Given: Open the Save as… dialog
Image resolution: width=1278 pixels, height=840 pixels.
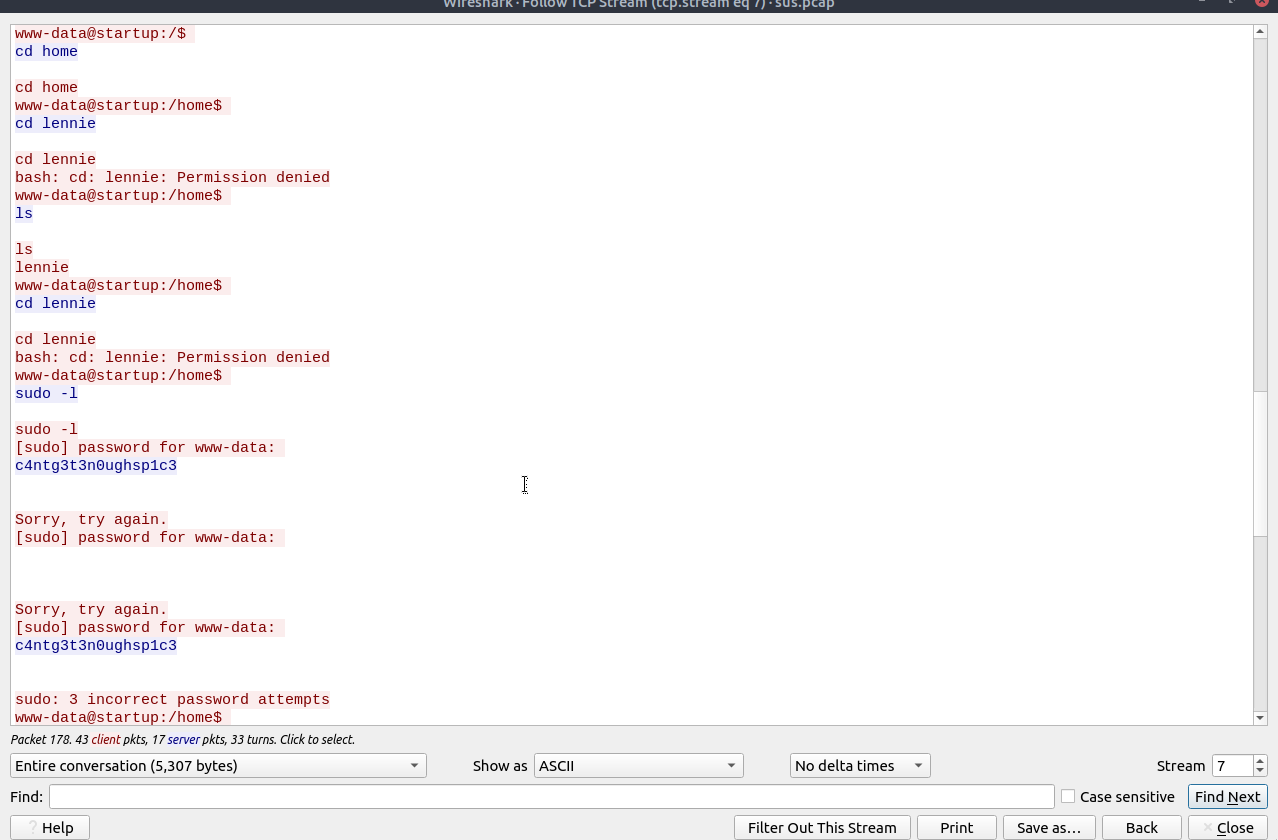Looking at the screenshot, I should point(1048,827).
